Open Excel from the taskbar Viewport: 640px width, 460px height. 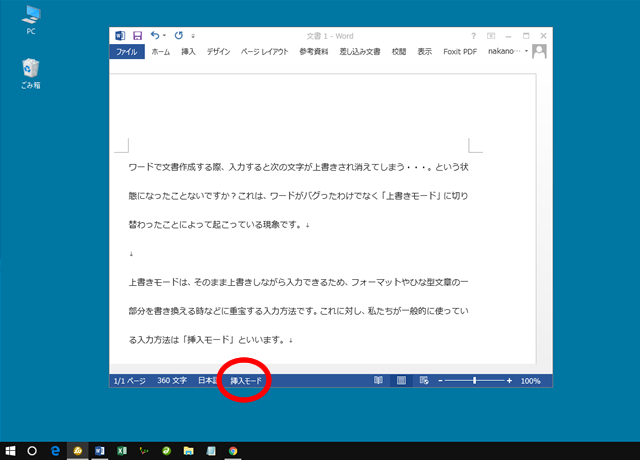pyautogui.click(x=122, y=451)
